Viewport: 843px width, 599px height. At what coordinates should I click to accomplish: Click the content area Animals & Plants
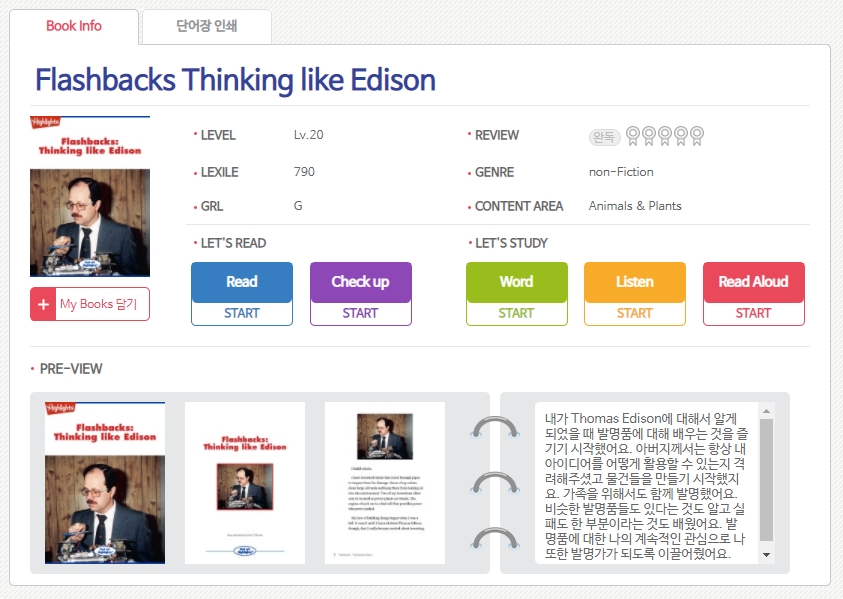635,206
